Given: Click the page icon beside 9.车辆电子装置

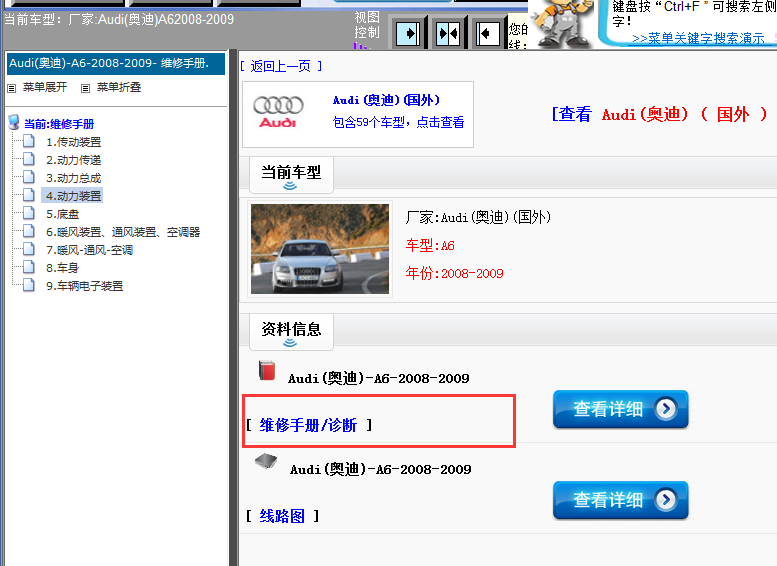Looking at the screenshot, I should coord(29,285).
